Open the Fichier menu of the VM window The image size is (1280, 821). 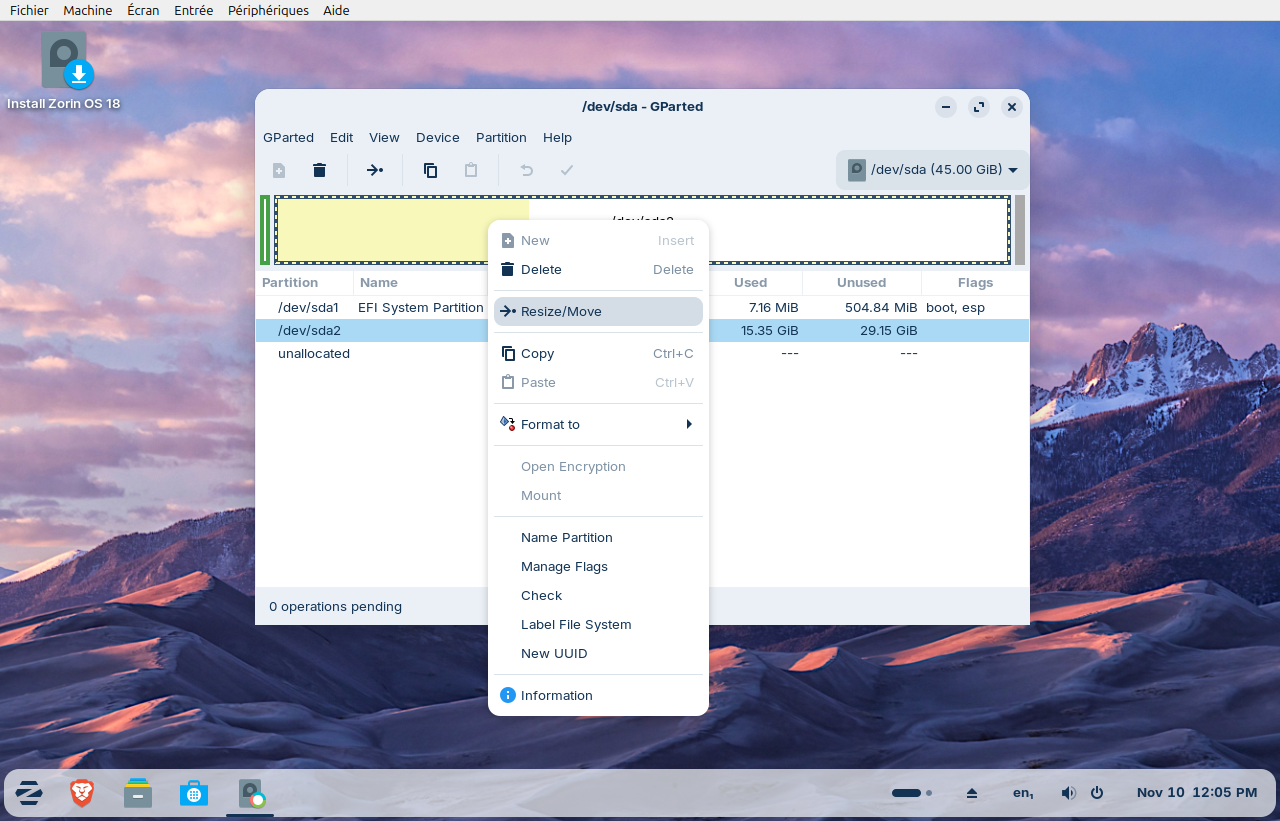29,10
